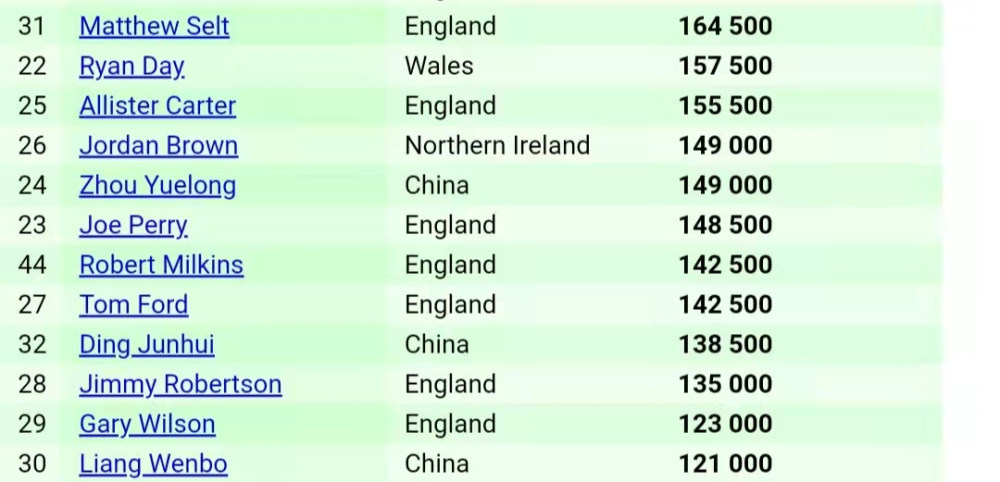
Task: Select the Northern Ireland country cell
Action: click(497, 145)
